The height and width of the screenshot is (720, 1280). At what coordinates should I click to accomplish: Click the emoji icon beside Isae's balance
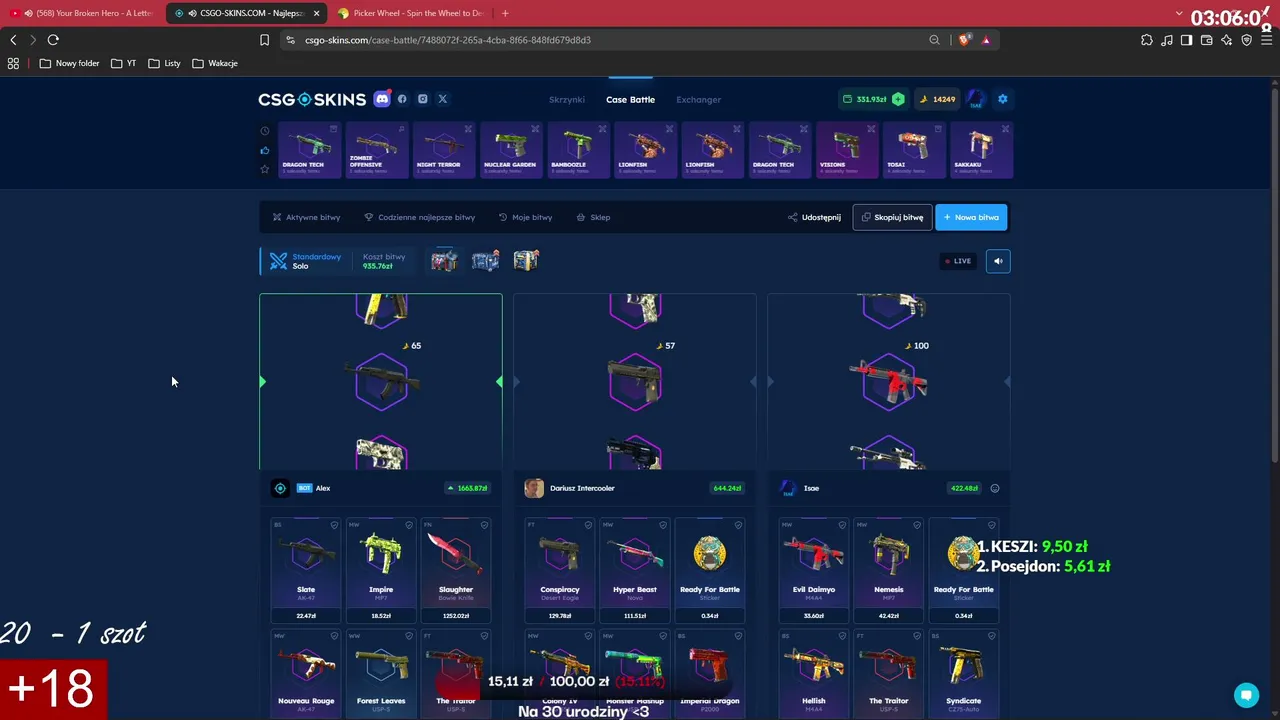point(995,488)
